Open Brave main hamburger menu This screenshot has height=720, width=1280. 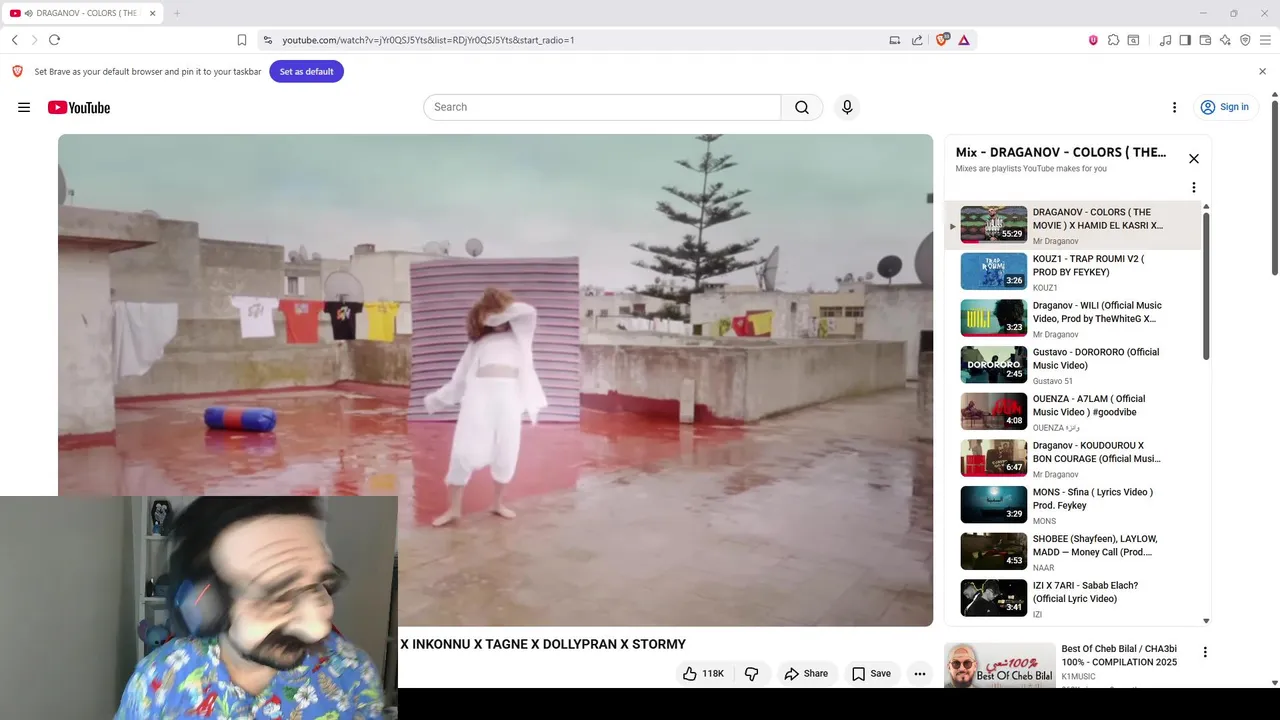[x=1265, y=40]
